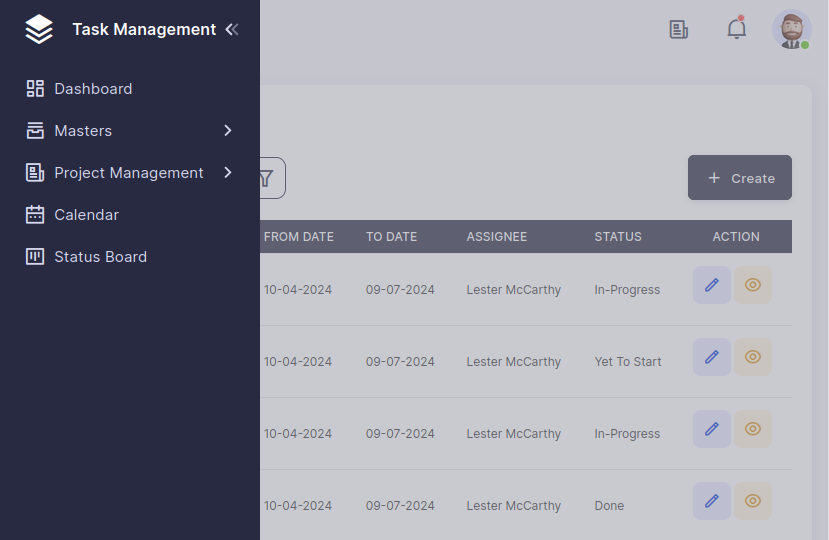
Task: Click the ACTION column header
Action: pyautogui.click(x=736, y=237)
